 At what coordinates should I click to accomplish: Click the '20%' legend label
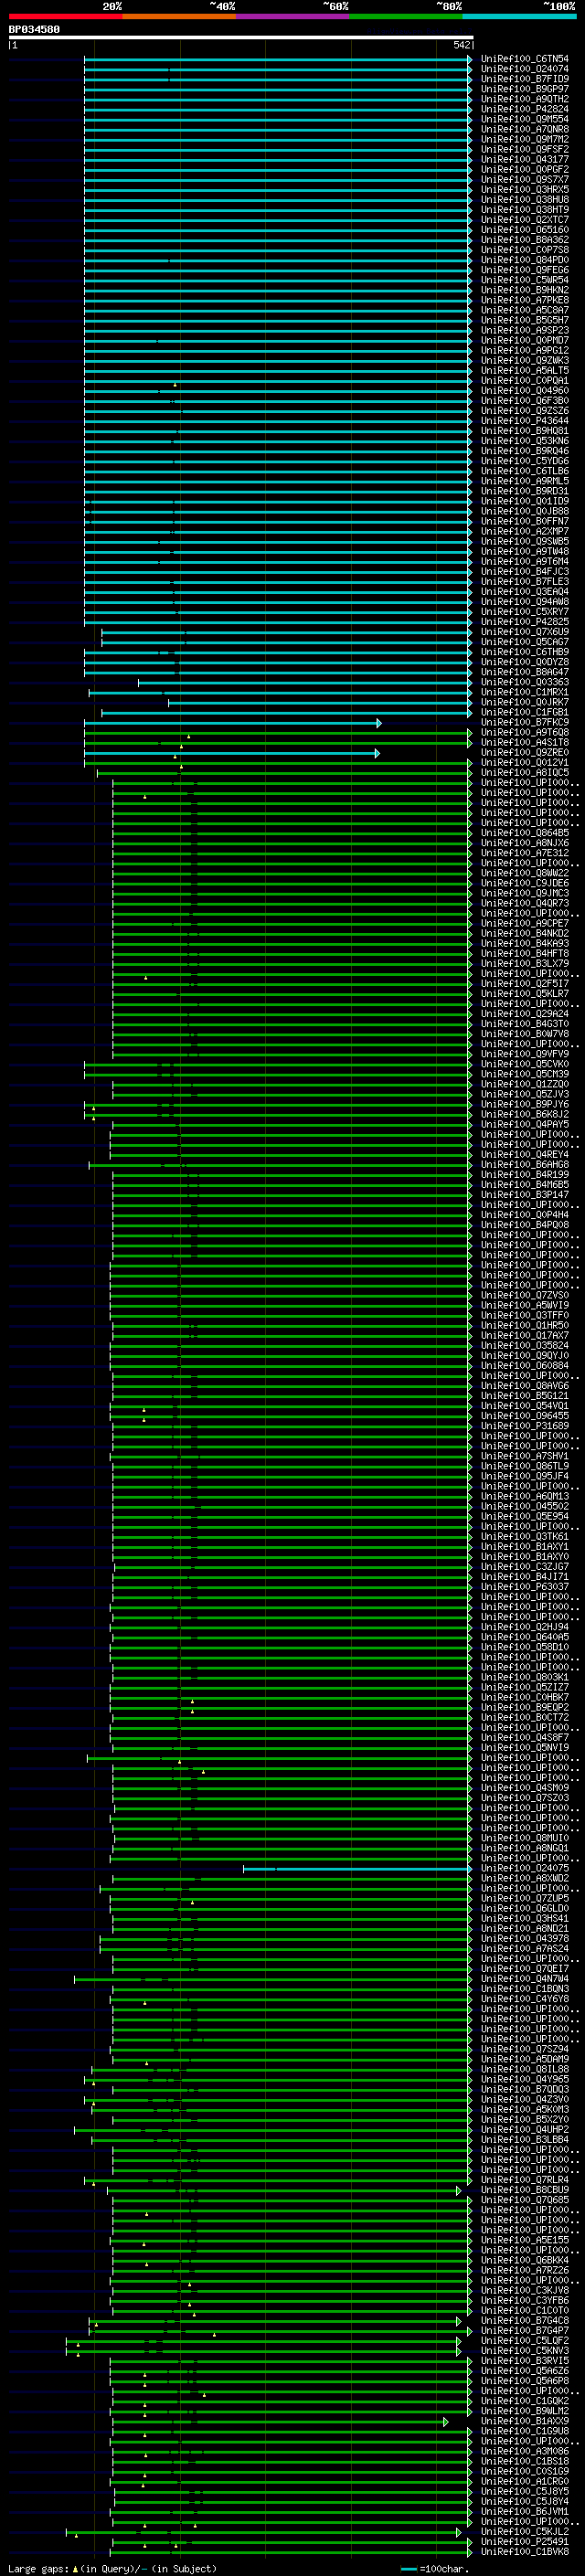tap(112, 6)
